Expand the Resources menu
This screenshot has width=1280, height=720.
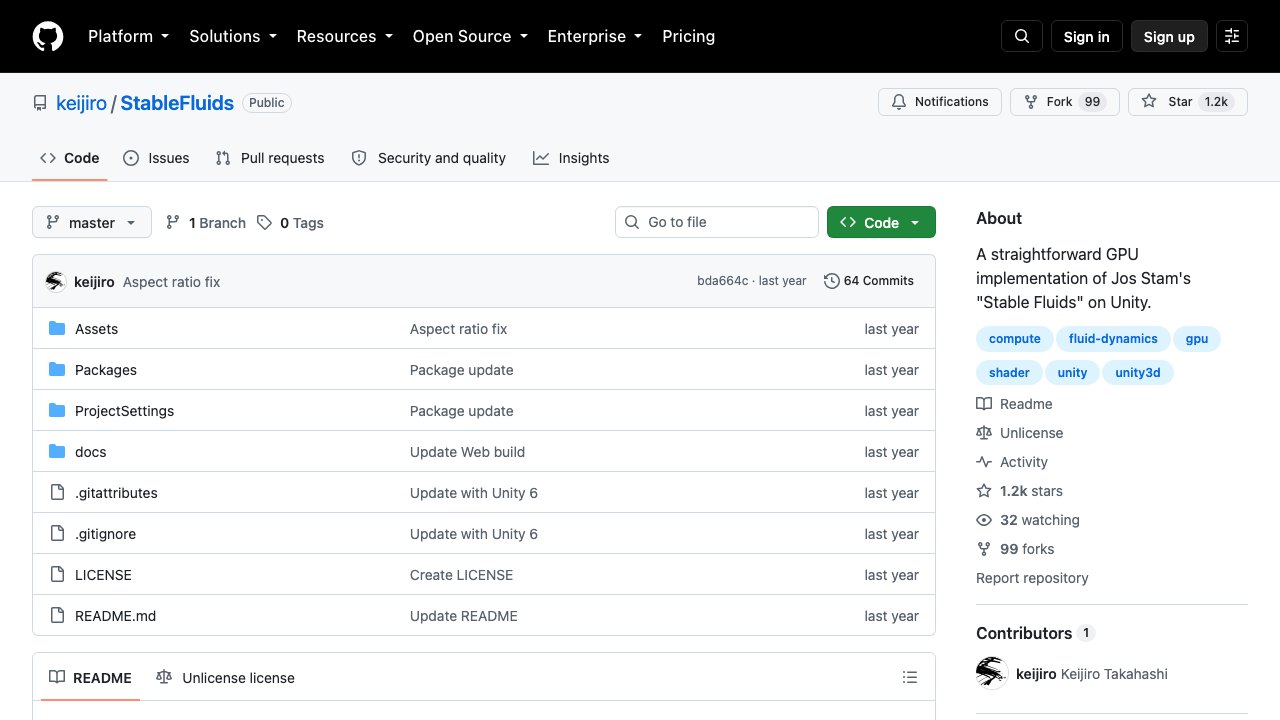pyautogui.click(x=344, y=36)
